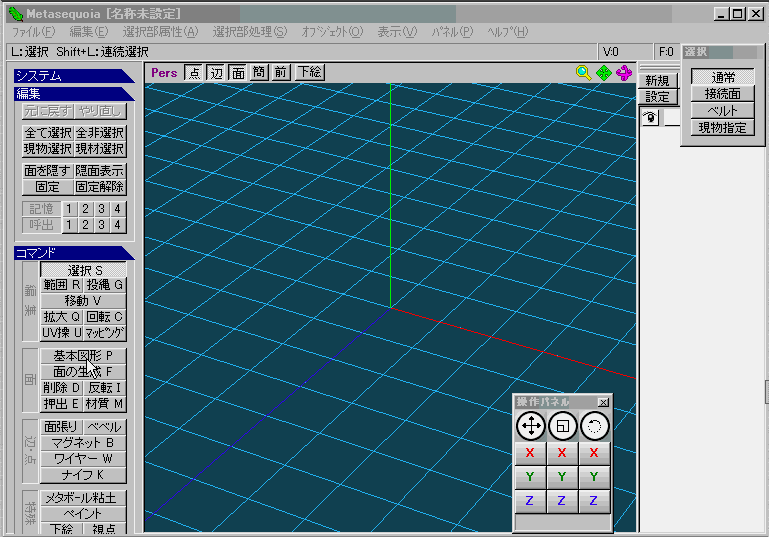771x545 pixels.
Task: Toggle 下絵 background image button in viewport bar
Action: click(310, 73)
